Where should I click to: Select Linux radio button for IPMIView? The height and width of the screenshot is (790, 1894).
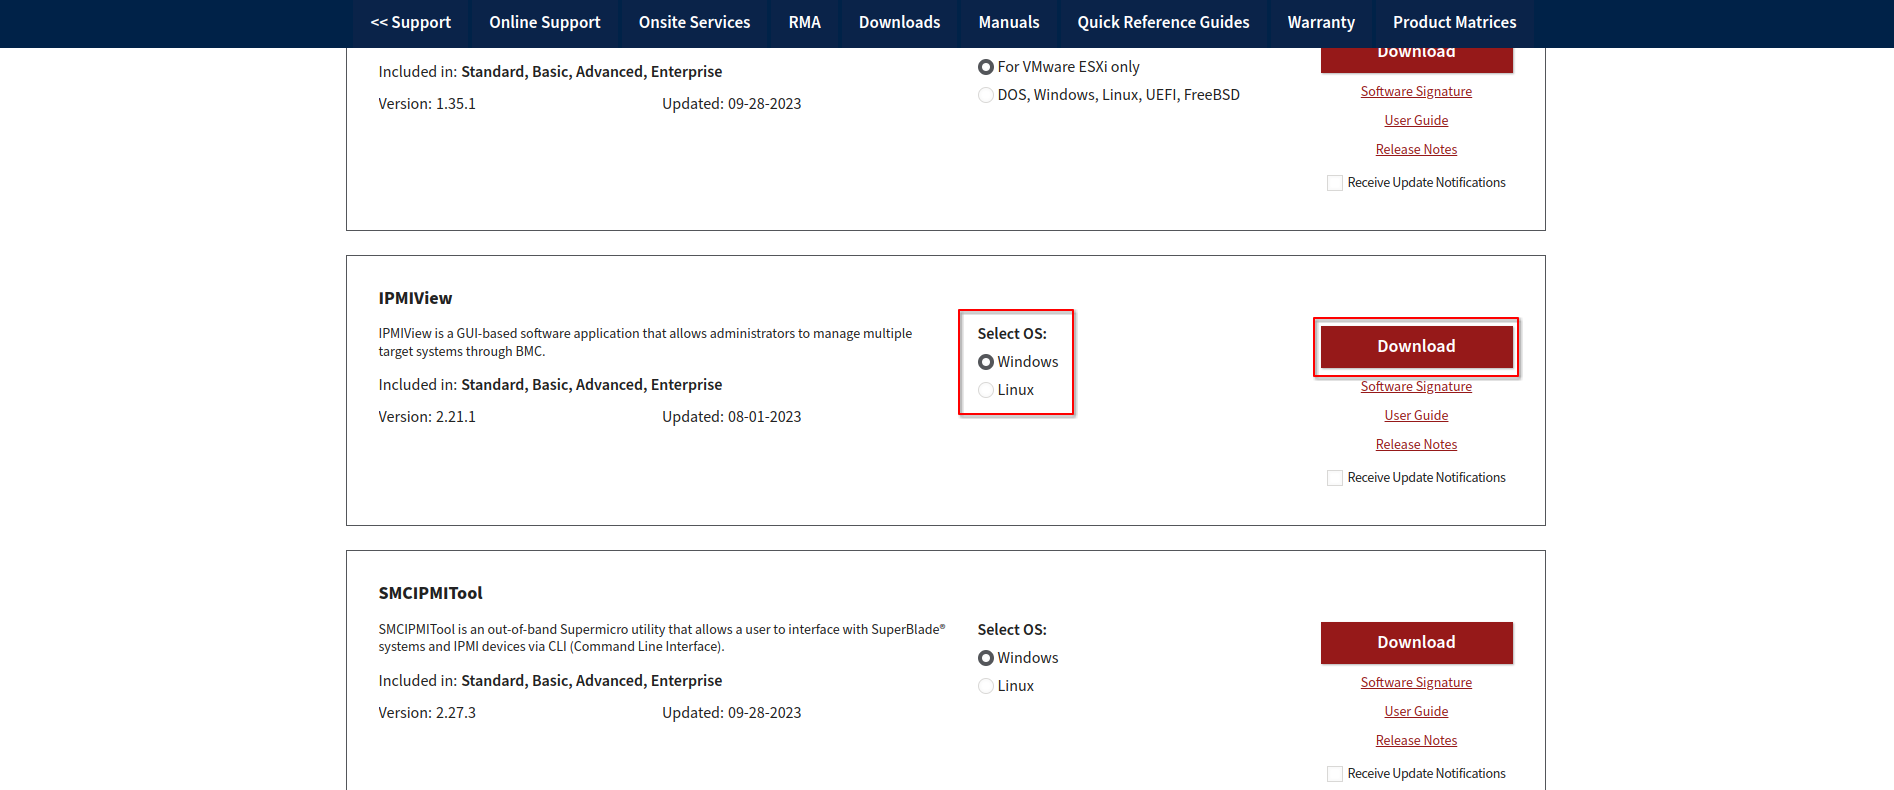click(986, 390)
